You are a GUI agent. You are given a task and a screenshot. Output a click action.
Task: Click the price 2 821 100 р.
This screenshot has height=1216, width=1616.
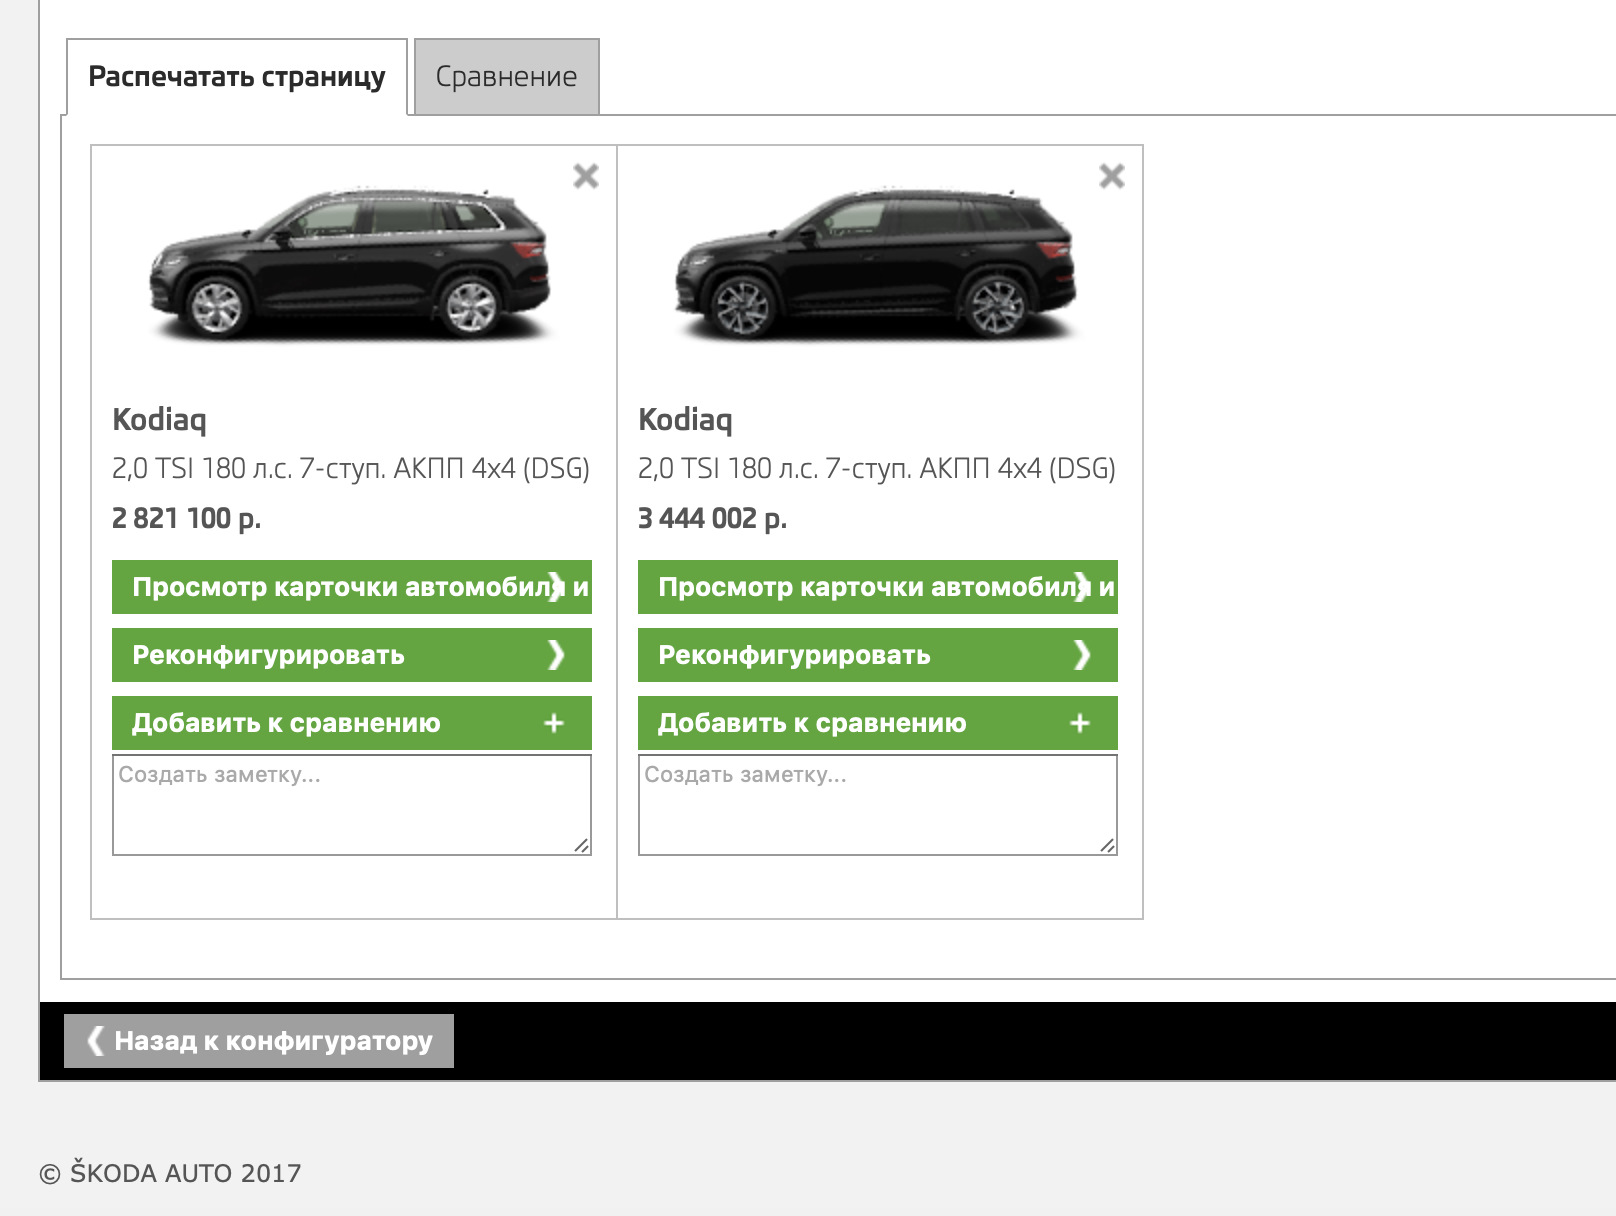coord(187,518)
